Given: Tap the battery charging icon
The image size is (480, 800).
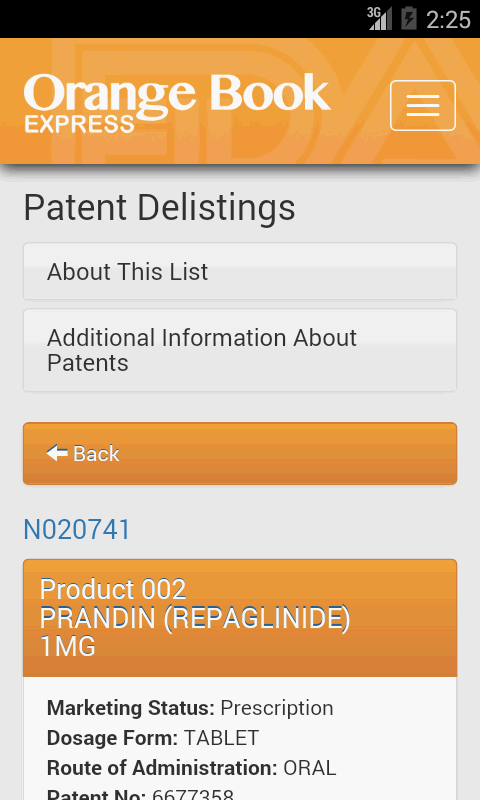Looking at the screenshot, I should point(409,18).
